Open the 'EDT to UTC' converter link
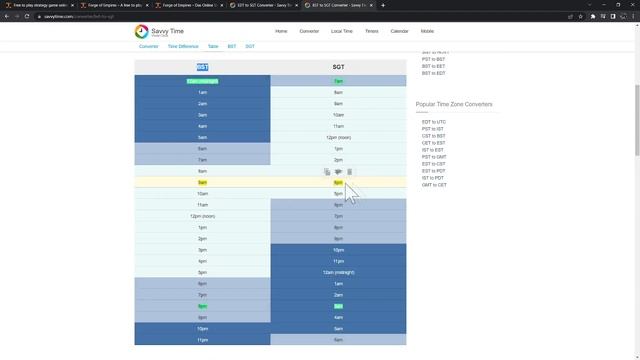Viewport: 640px width, 360px height. tap(433, 122)
